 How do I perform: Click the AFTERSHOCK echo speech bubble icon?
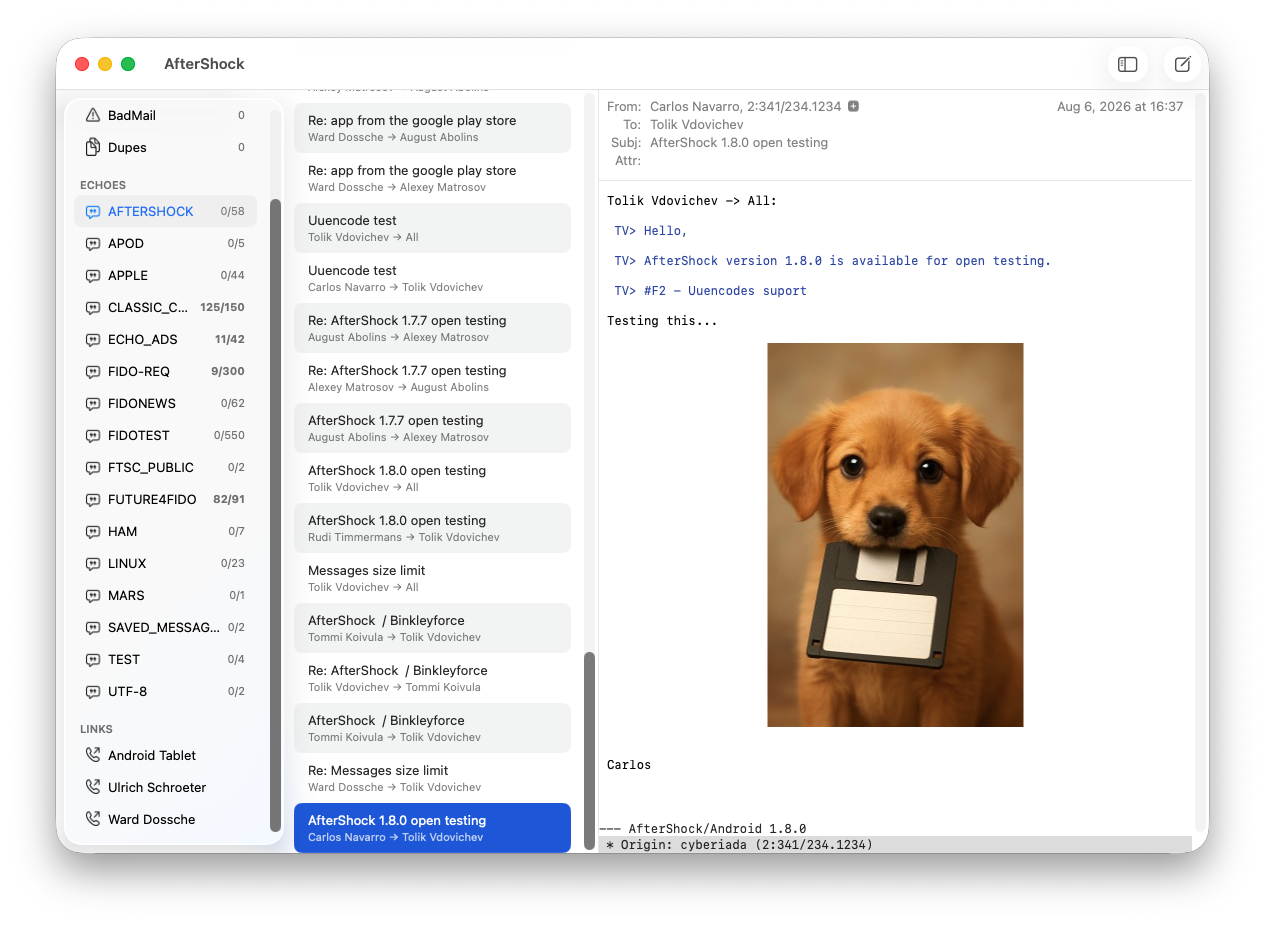coord(93,211)
